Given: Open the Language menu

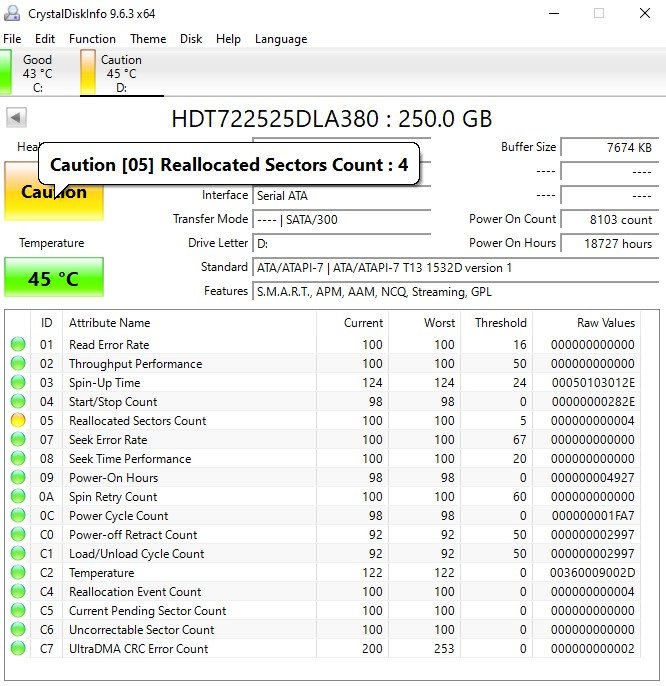Looking at the screenshot, I should pos(281,39).
